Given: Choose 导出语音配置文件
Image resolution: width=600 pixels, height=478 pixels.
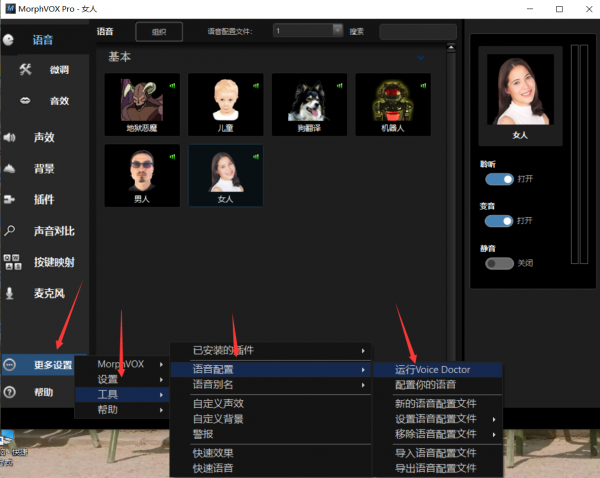Looking at the screenshot, I should point(437,468).
